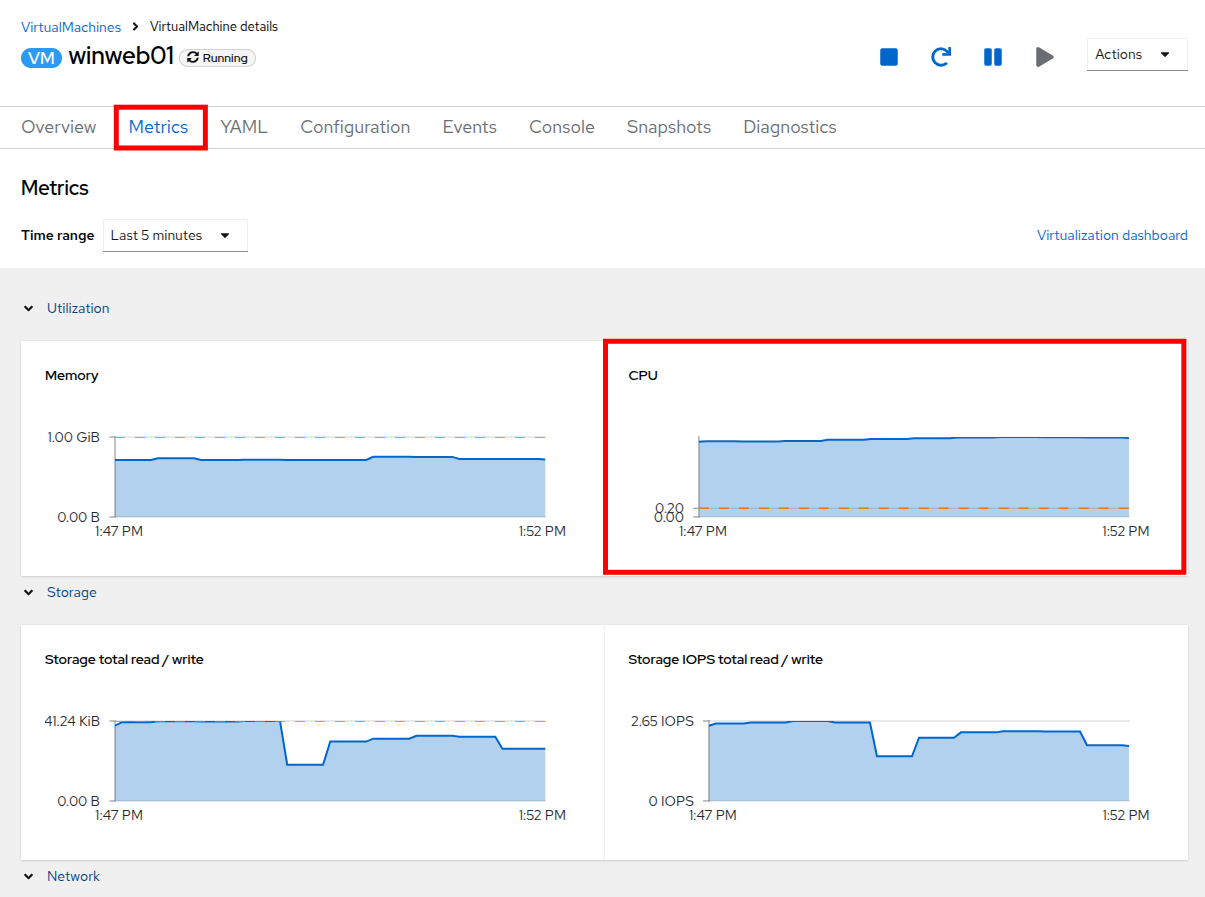This screenshot has width=1205, height=897.
Task: Pause the virtual machine
Action: click(x=992, y=57)
